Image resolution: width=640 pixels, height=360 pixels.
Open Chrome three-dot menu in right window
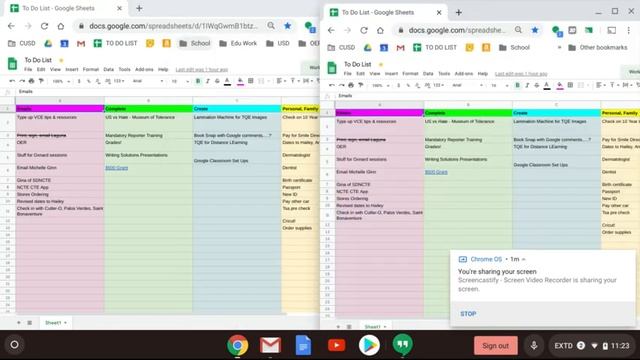pos(629,30)
